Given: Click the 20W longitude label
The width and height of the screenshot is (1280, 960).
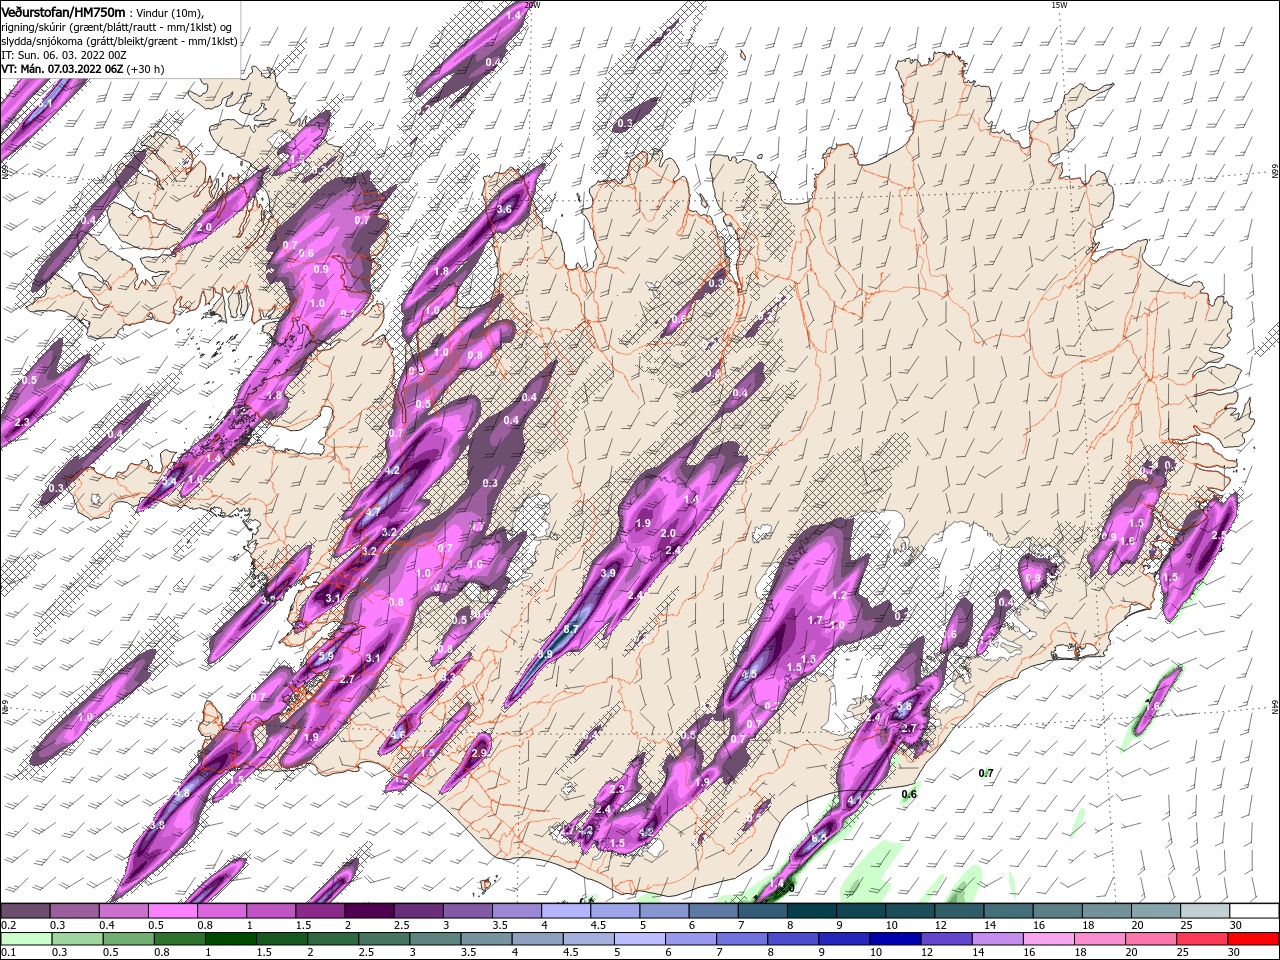Looking at the screenshot, I should (533, 5).
